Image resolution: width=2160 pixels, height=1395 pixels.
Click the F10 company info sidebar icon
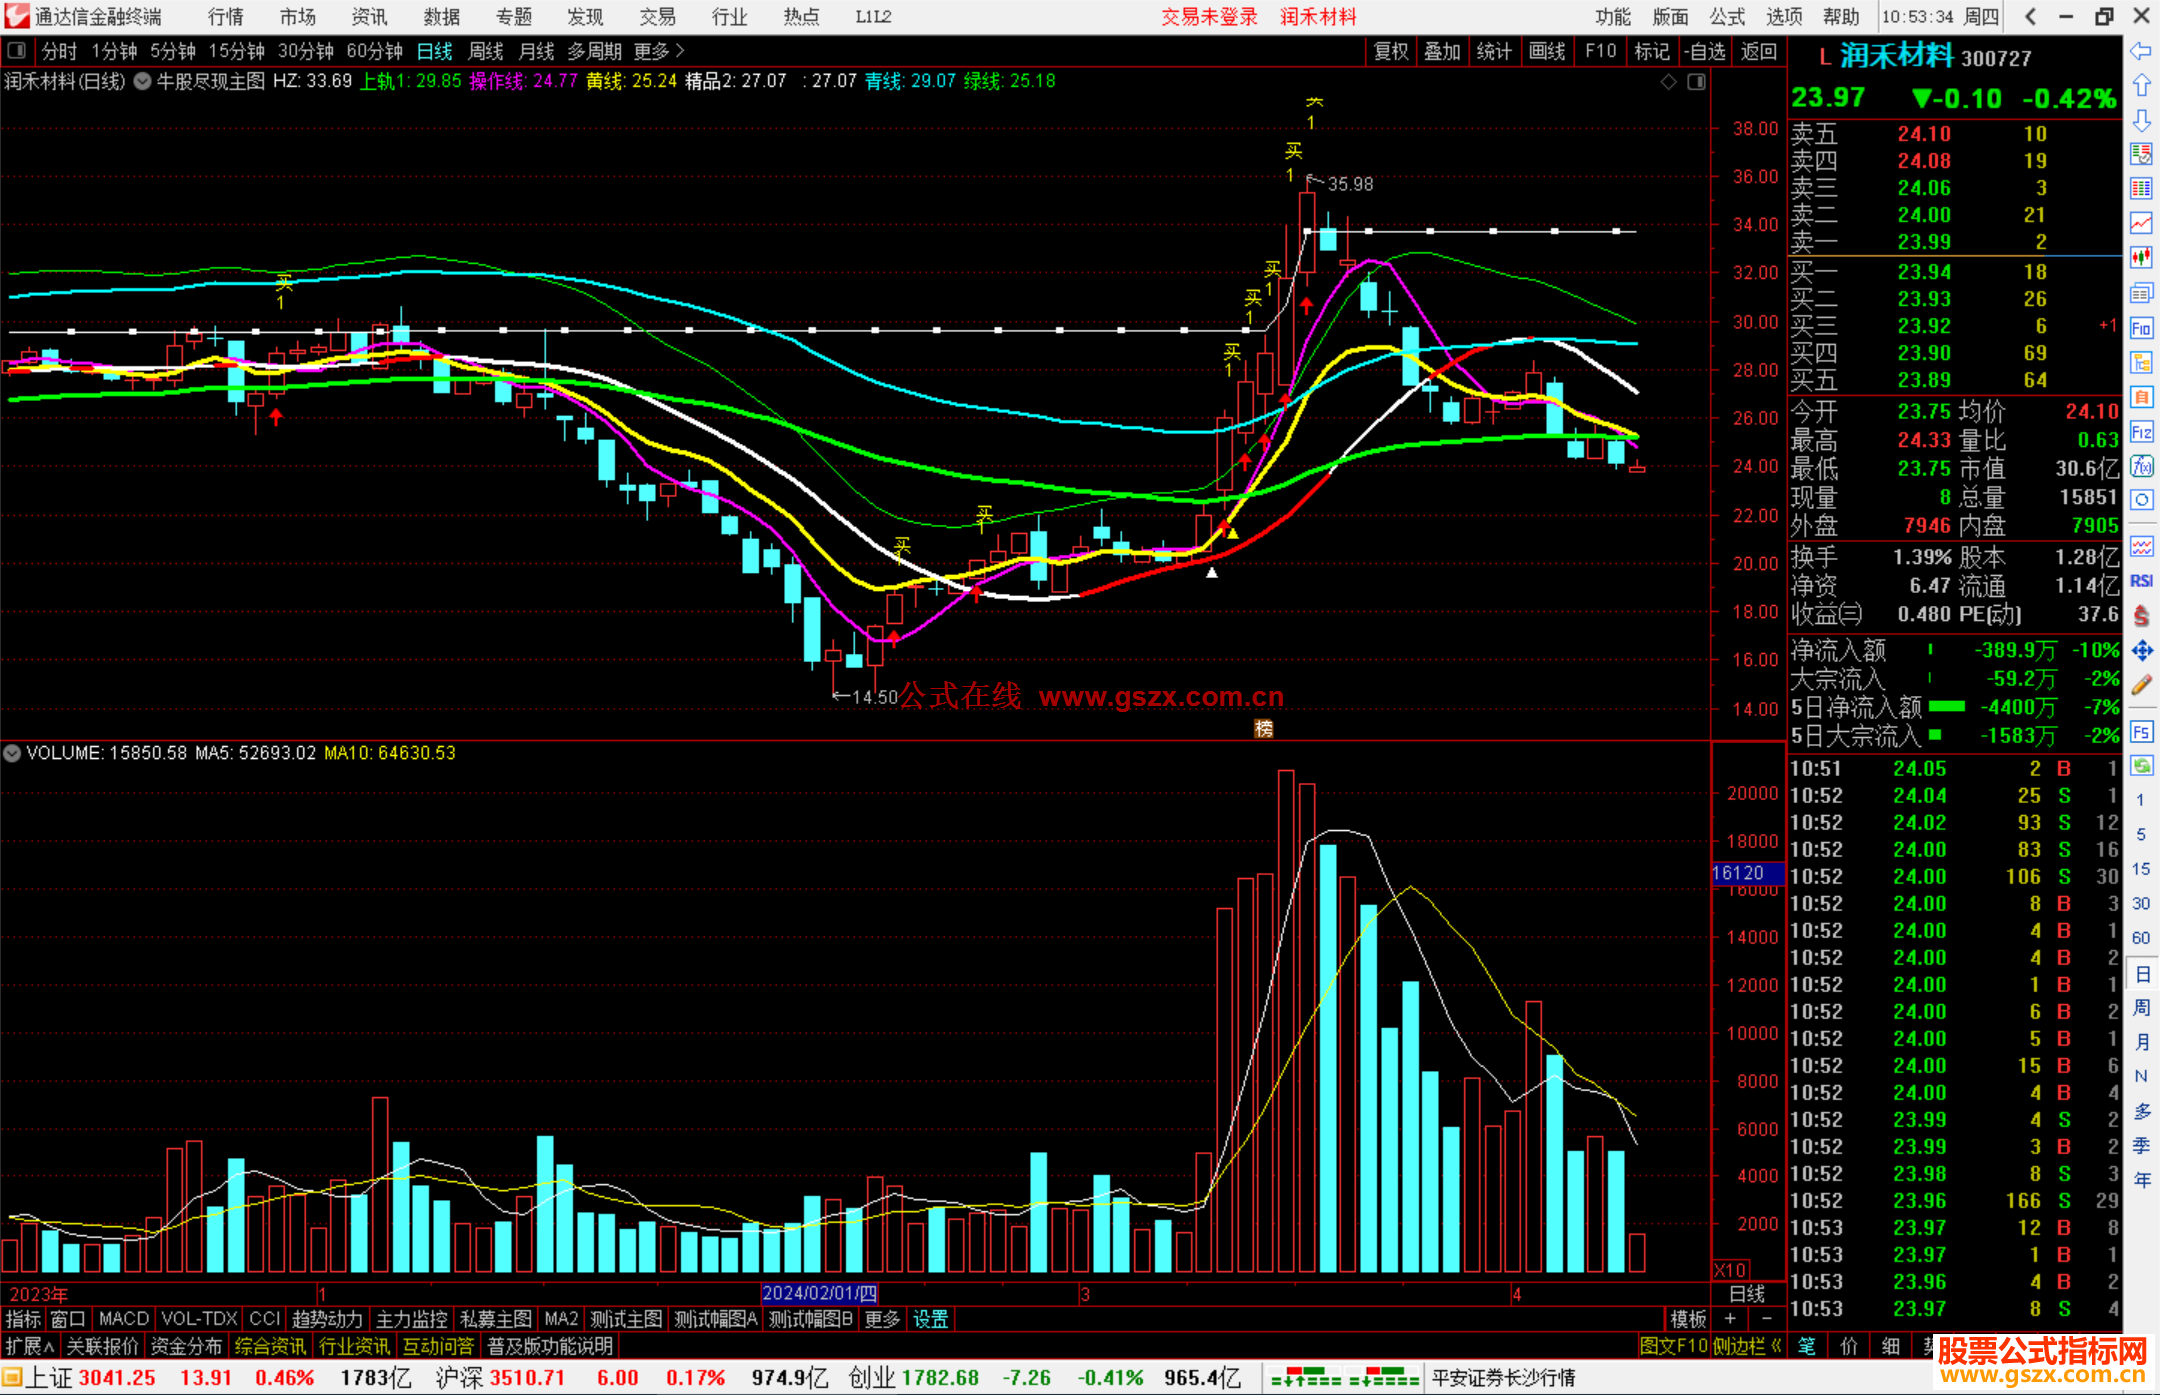pyautogui.click(x=2141, y=328)
